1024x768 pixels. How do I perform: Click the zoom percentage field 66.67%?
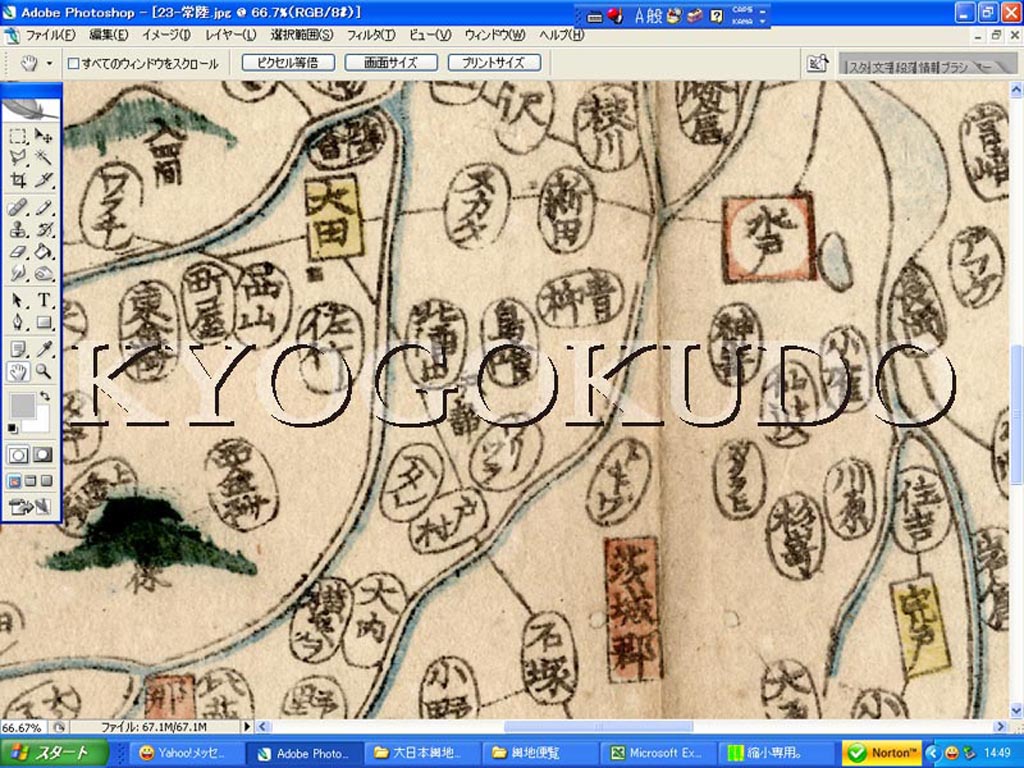pyautogui.click(x=24, y=727)
